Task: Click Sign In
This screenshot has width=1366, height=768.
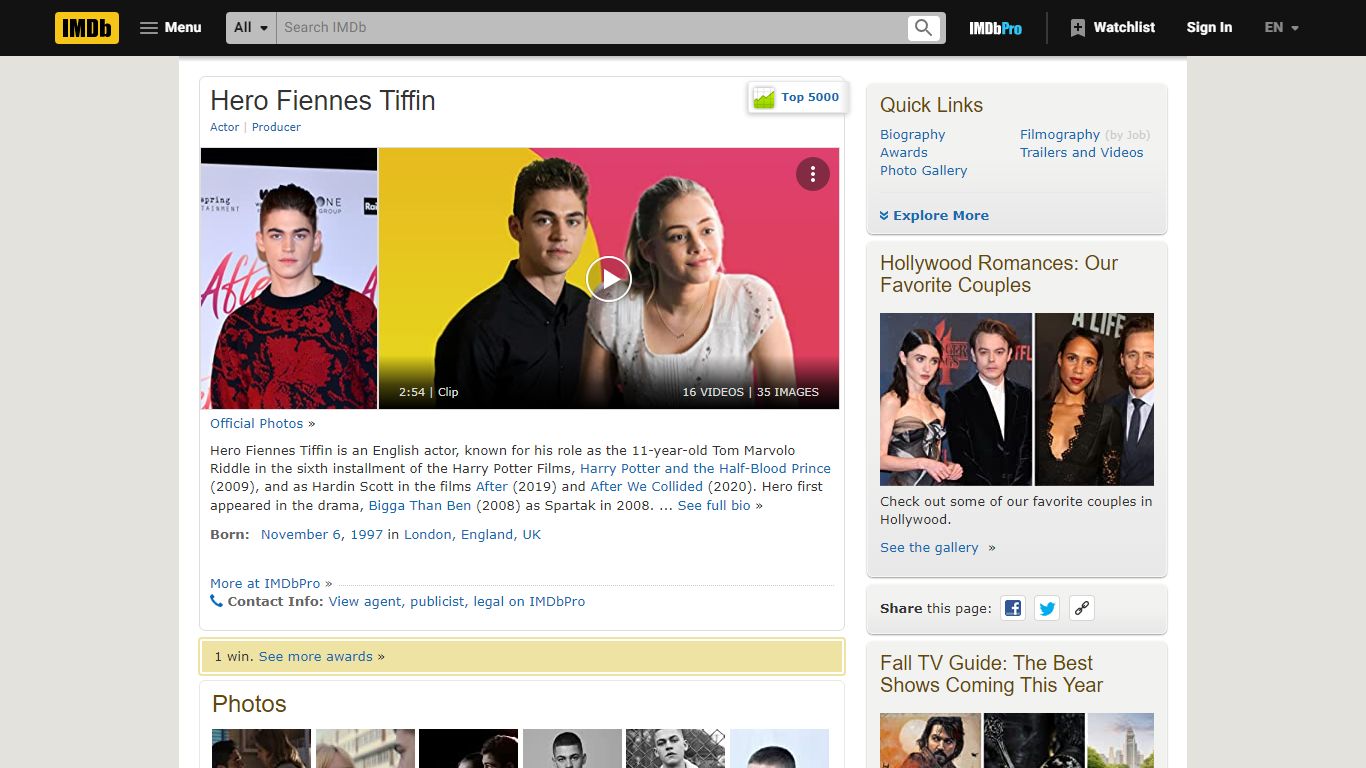Action: coord(1209,28)
